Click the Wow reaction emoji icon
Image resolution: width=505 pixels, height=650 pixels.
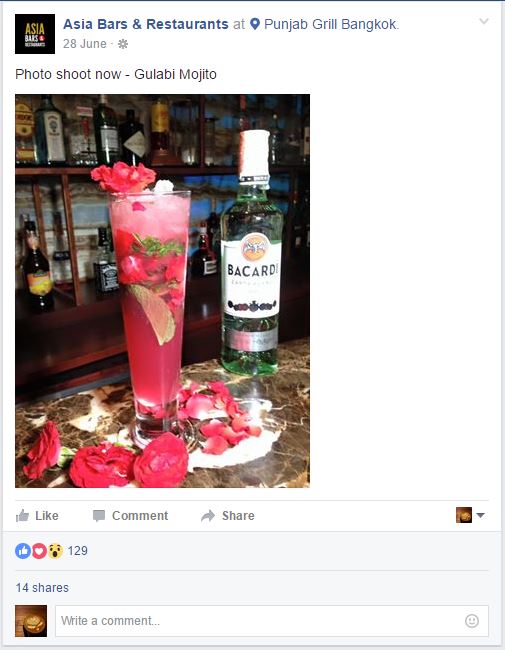(55, 551)
